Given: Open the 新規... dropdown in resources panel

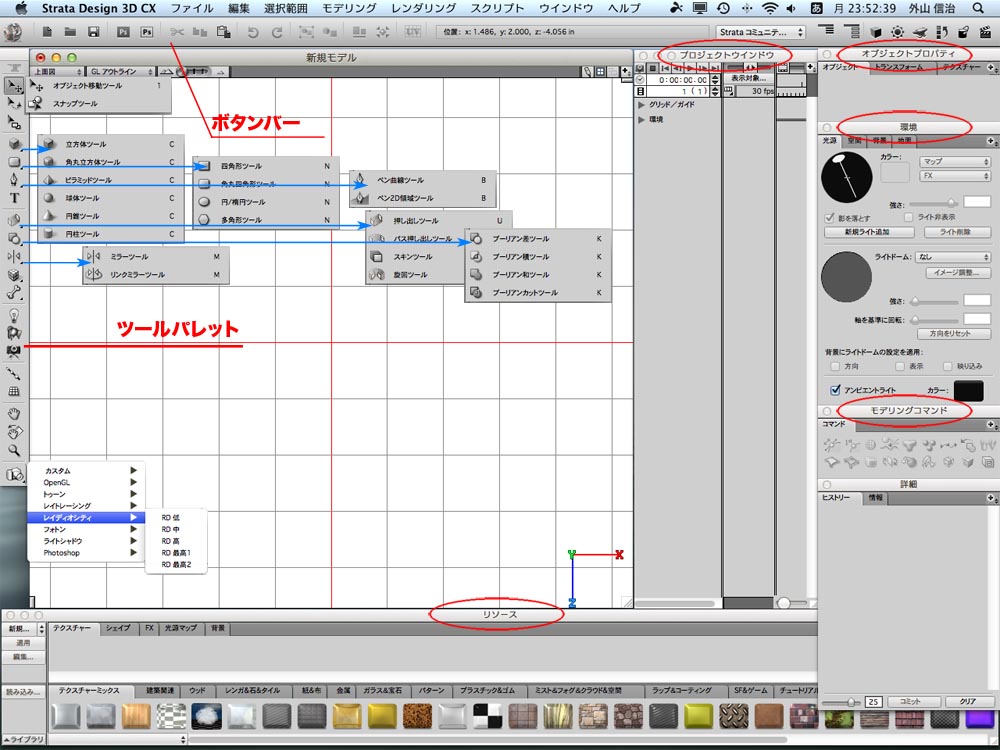Looking at the screenshot, I should click(24, 629).
